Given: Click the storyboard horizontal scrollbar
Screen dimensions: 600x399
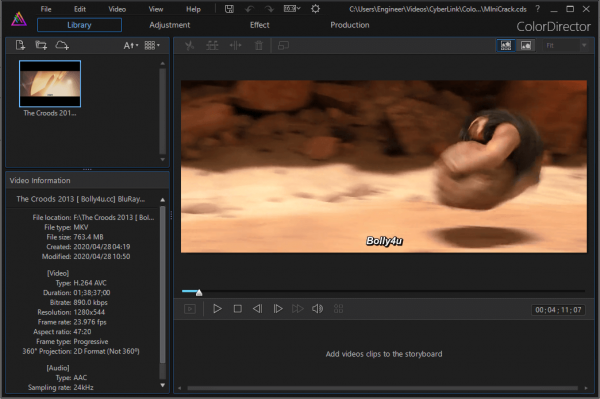Looking at the screenshot, I should (382, 388).
